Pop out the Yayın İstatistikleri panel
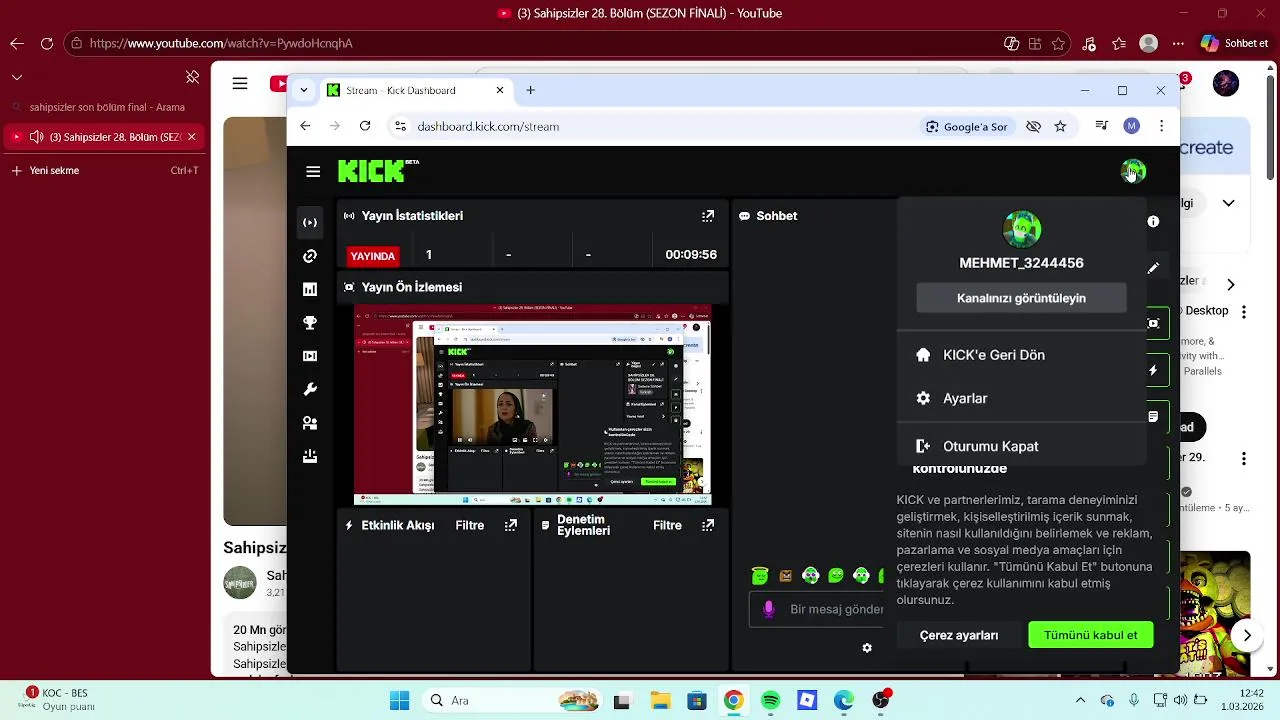Image resolution: width=1280 pixels, height=720 pixels. (x=708, y=216)
